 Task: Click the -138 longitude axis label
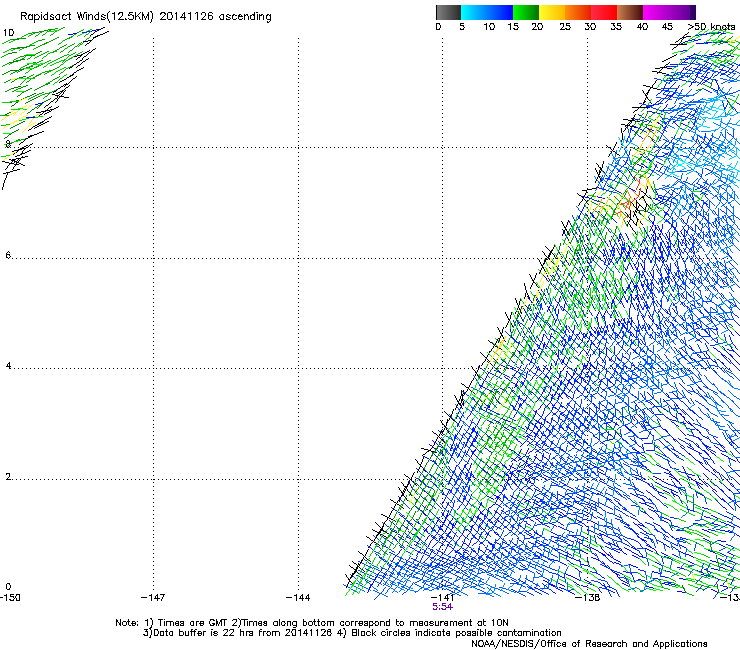(588, 598)
